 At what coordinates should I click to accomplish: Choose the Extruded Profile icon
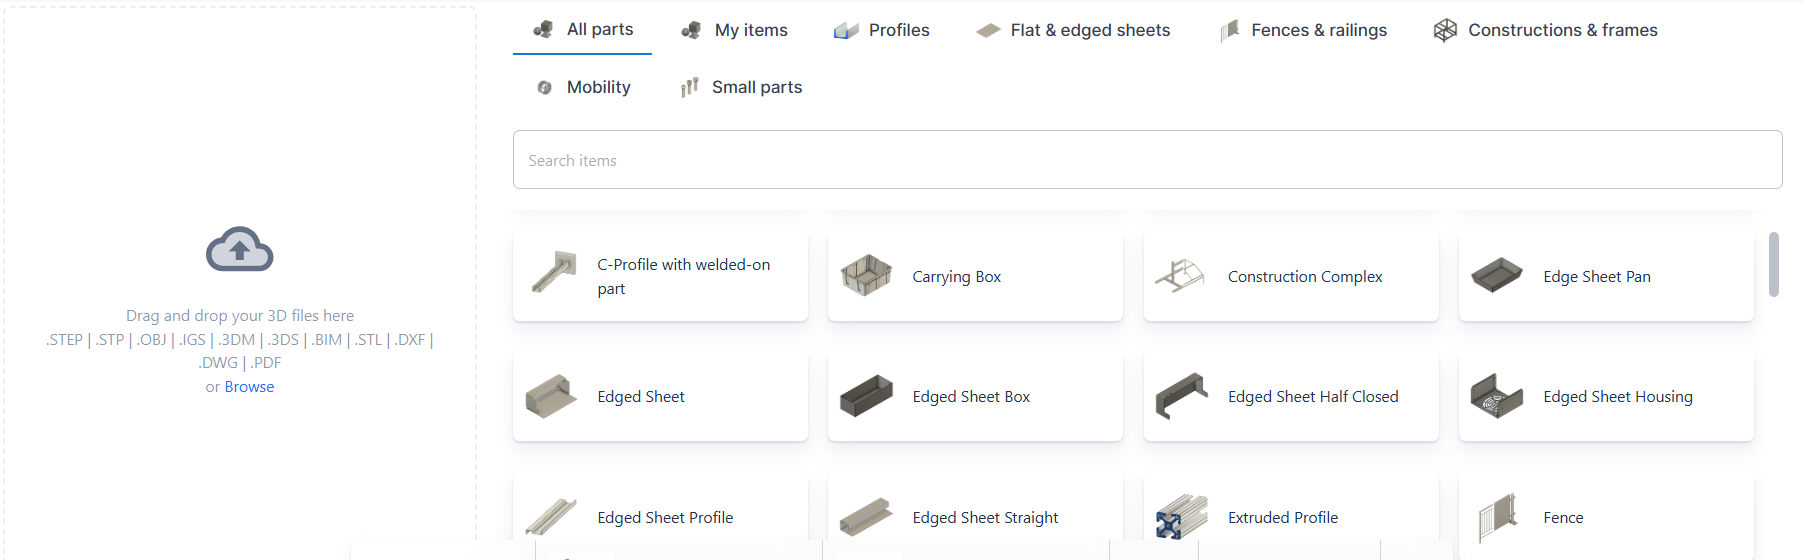[1181, 517]
